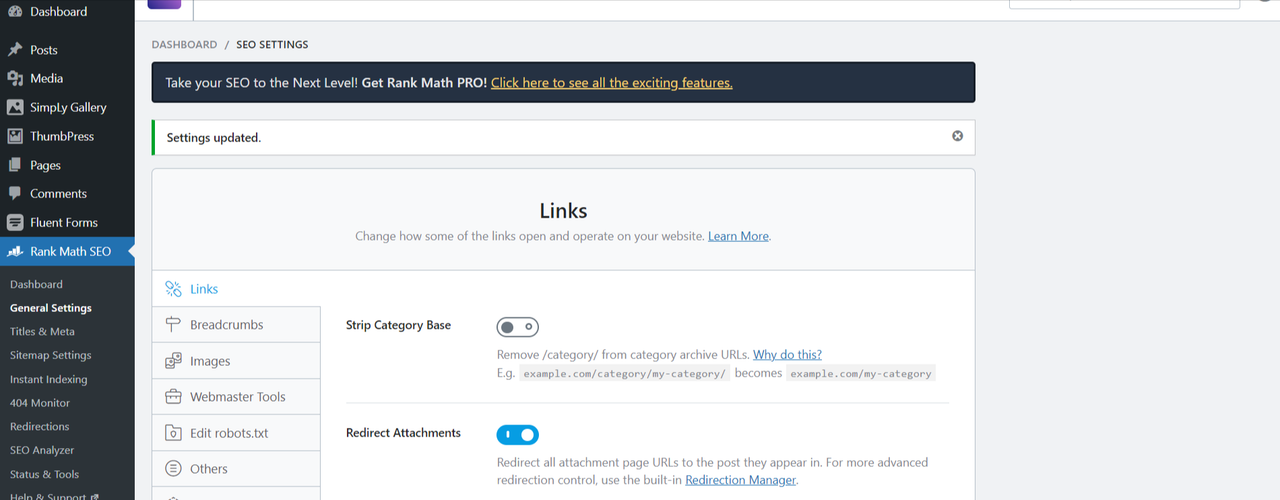Click the Images tab icon
Viewport: 1280px width, 500px height.
tap(173, 361)
